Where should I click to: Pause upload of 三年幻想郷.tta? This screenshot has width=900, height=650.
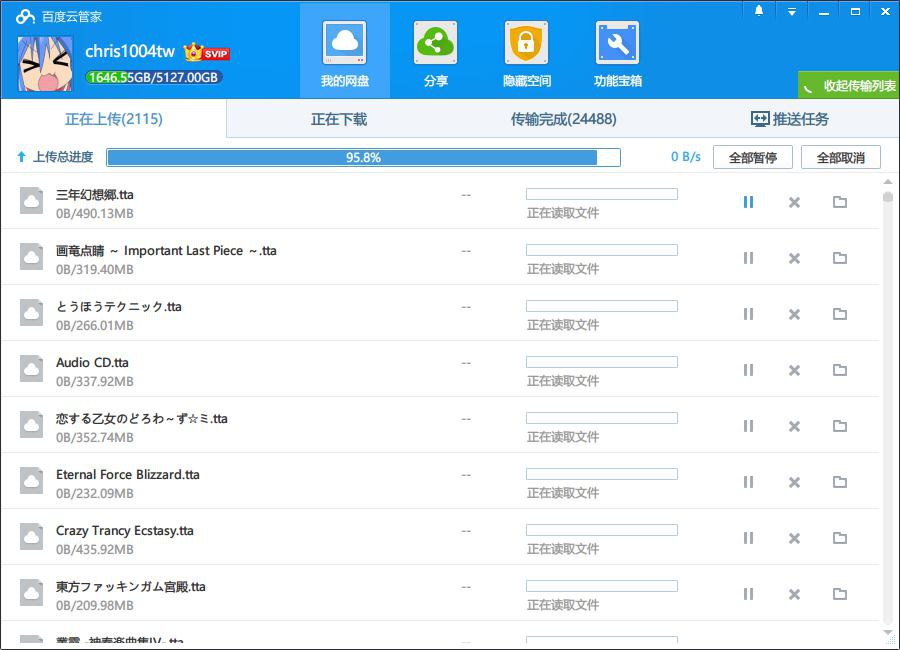748,202
